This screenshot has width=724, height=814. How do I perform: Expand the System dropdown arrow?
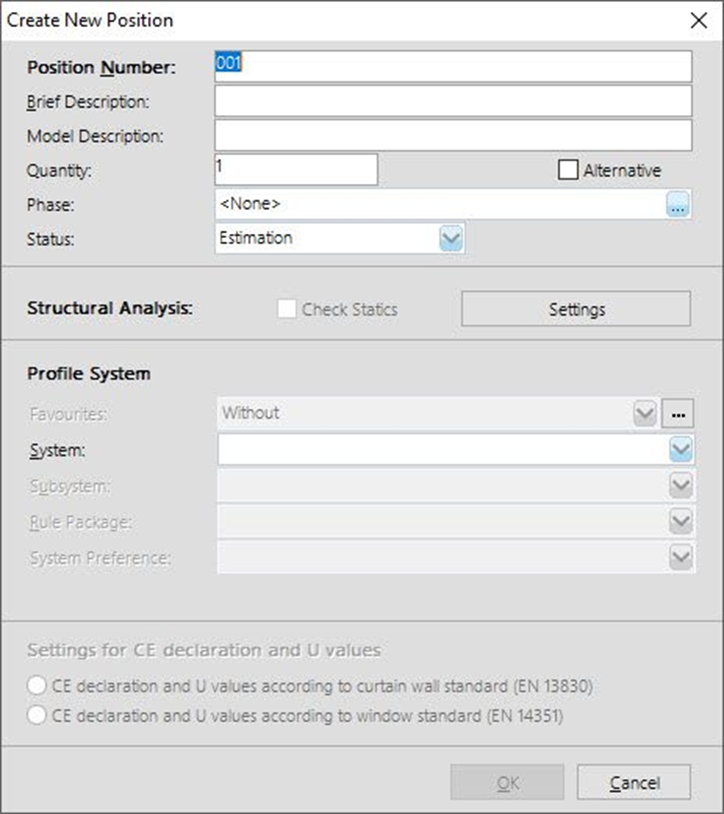(680, 450)
